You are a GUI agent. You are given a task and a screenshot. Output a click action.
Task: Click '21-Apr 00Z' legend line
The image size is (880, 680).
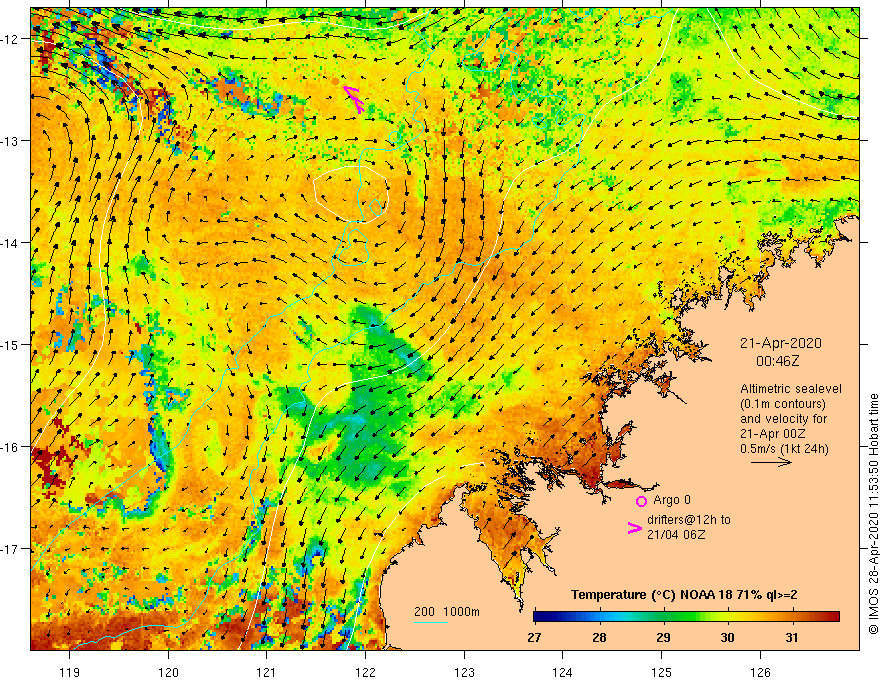(x=773, y=434)
